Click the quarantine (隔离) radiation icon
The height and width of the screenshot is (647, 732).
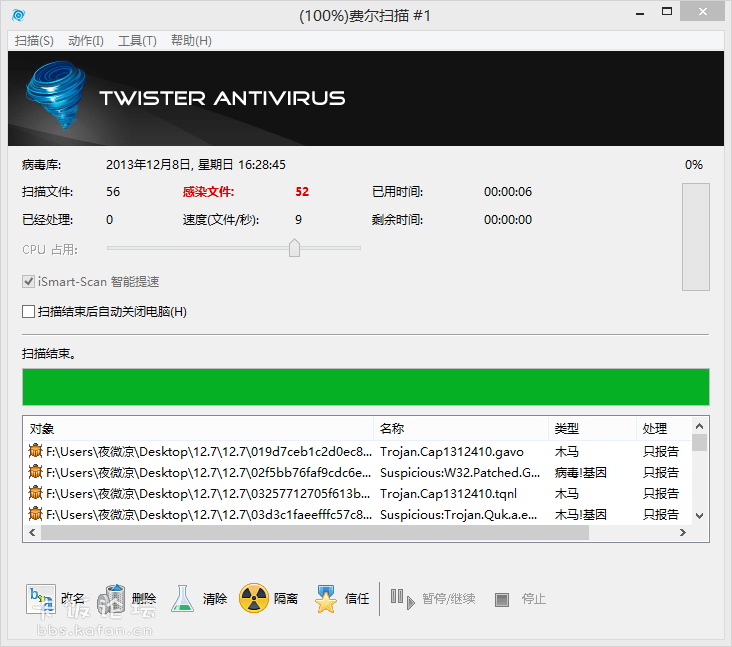click(254, 598)
